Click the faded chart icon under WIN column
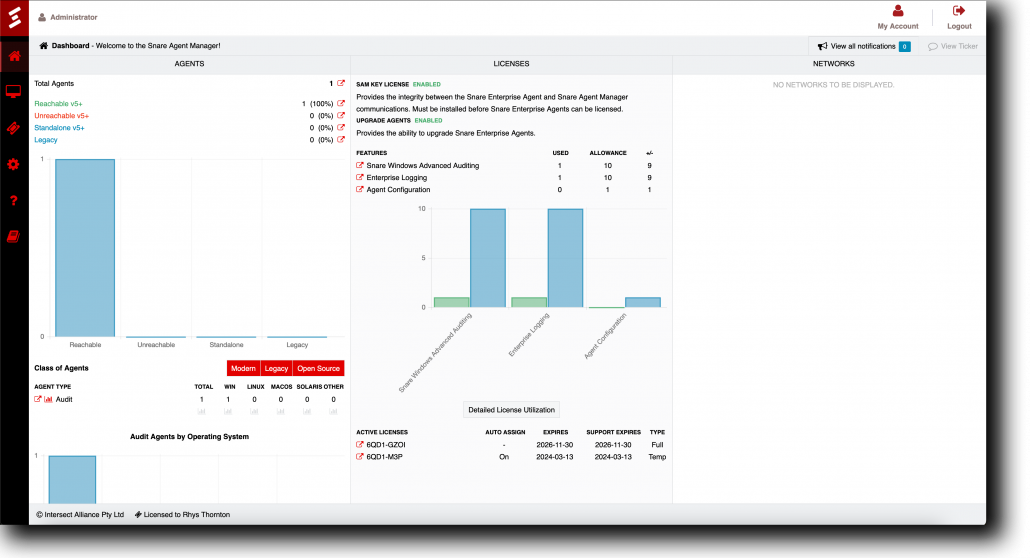1030x558 pixels. click(x=228, y=411)
